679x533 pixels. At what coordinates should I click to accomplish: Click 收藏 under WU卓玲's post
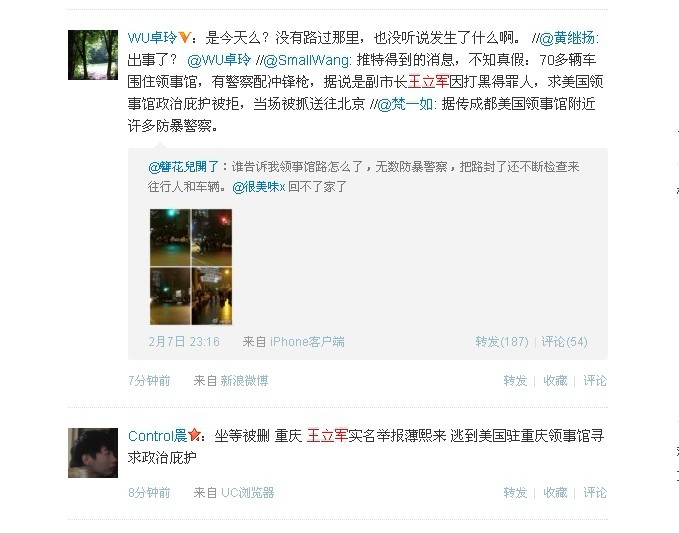[555, 381]
